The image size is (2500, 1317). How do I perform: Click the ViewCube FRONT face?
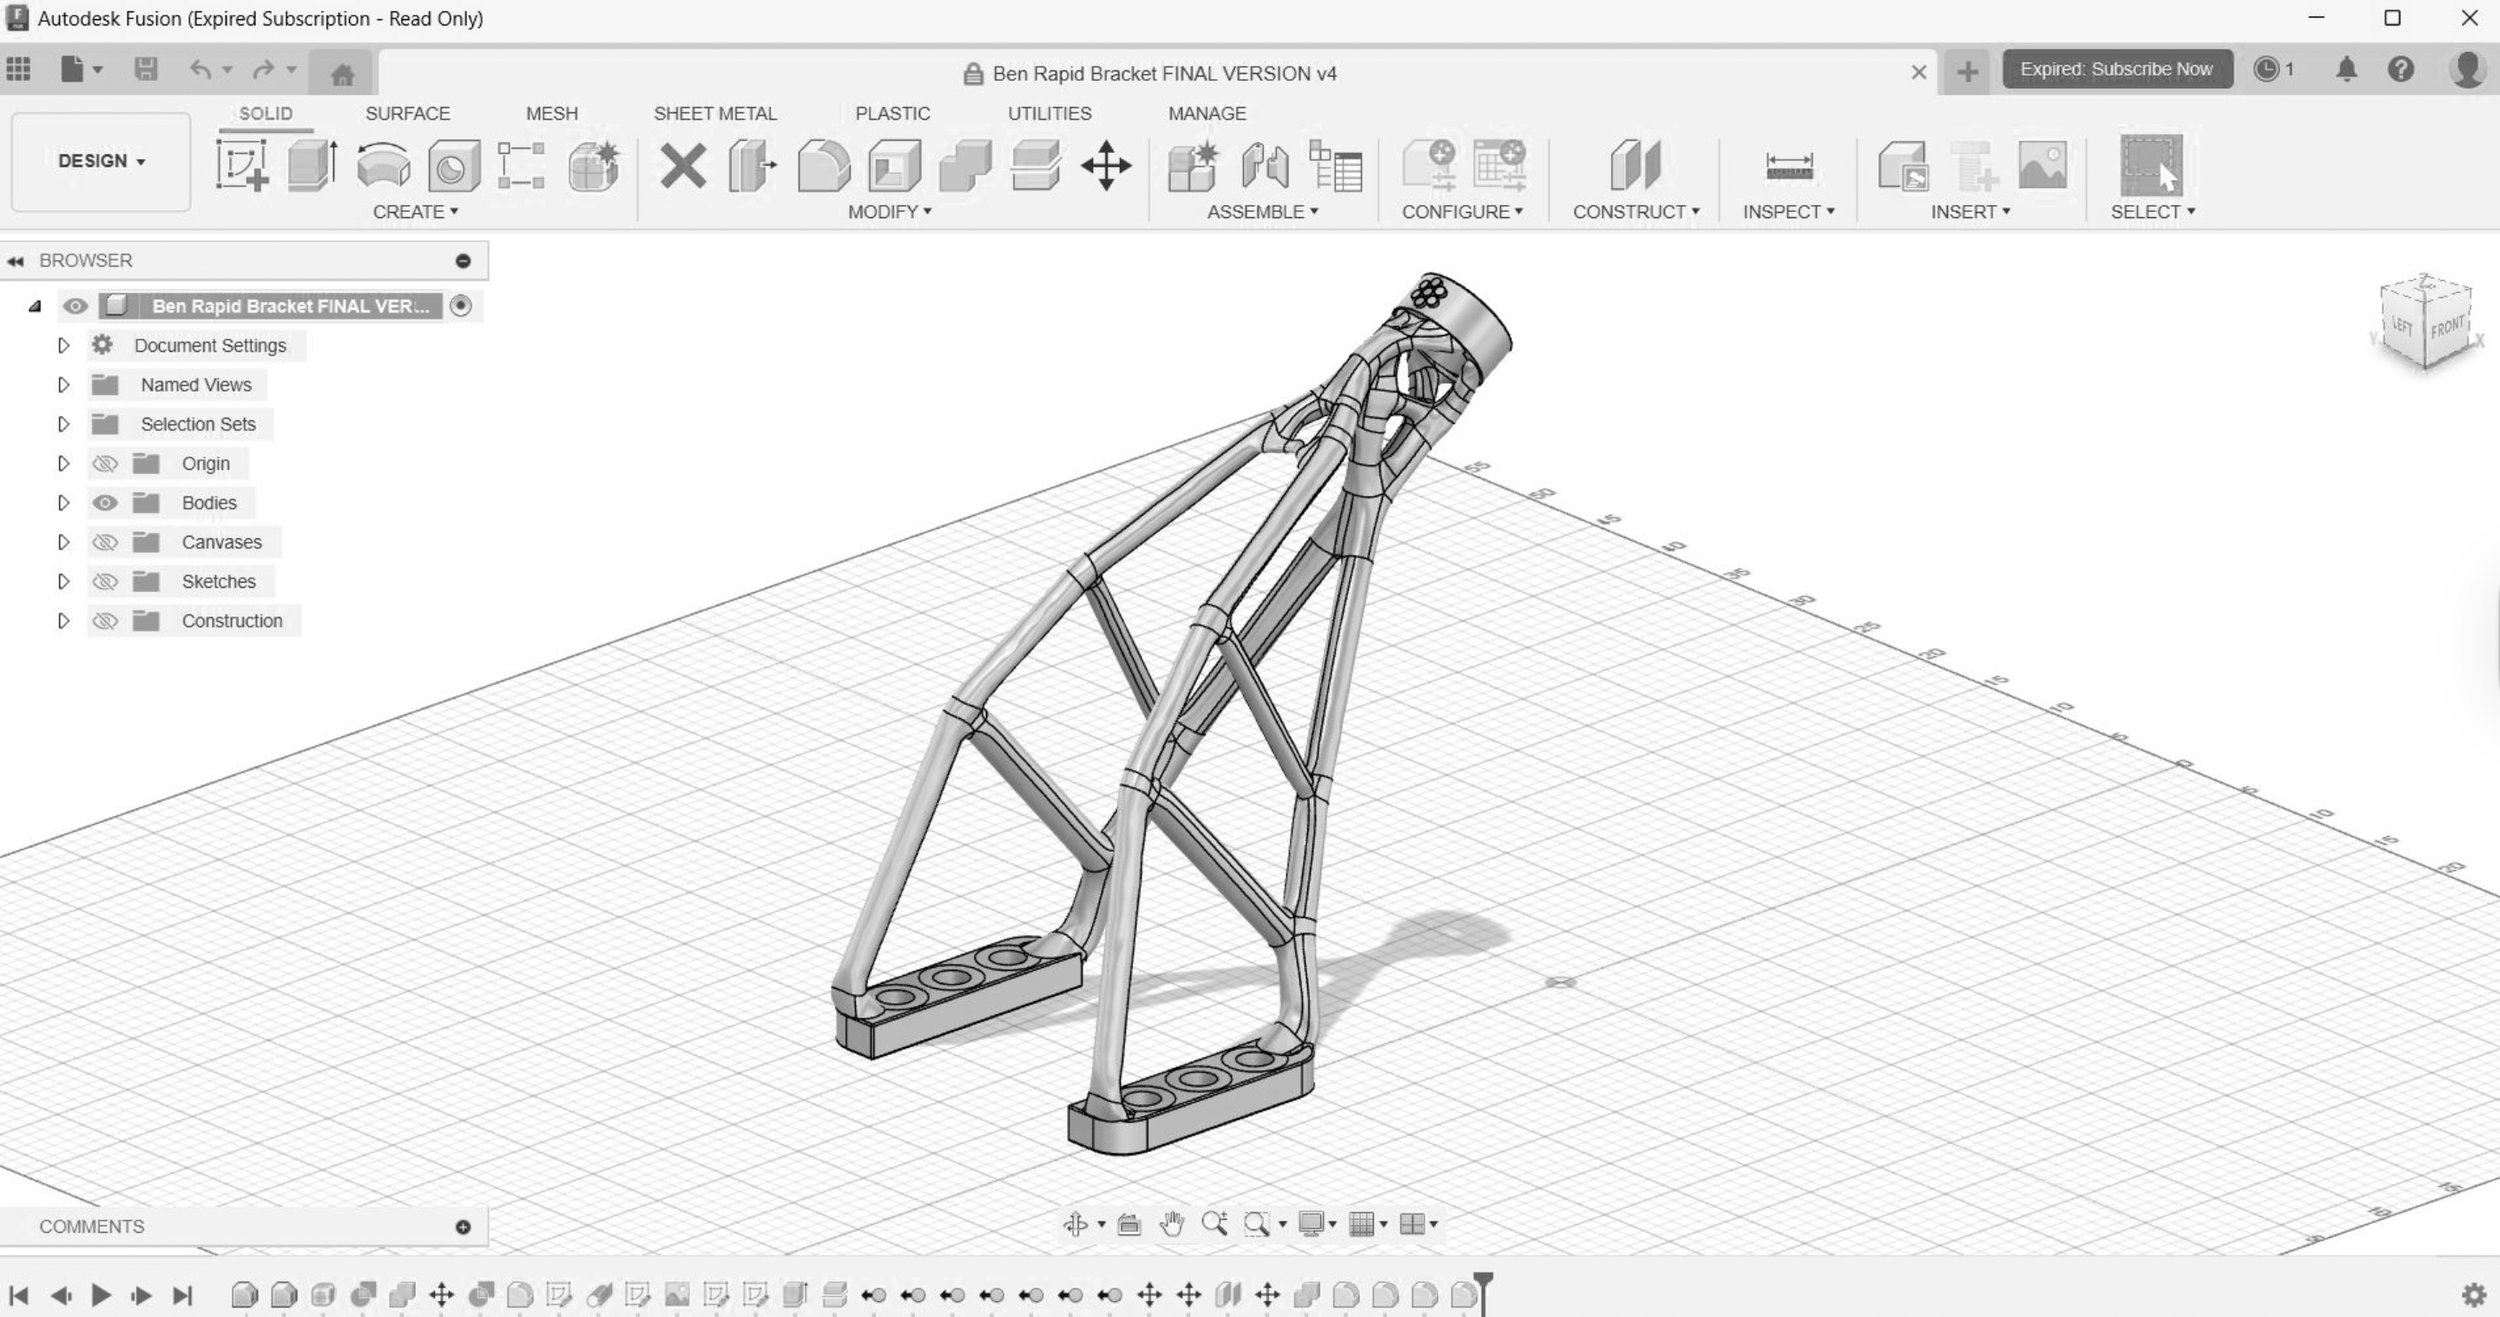[2446, 328]
